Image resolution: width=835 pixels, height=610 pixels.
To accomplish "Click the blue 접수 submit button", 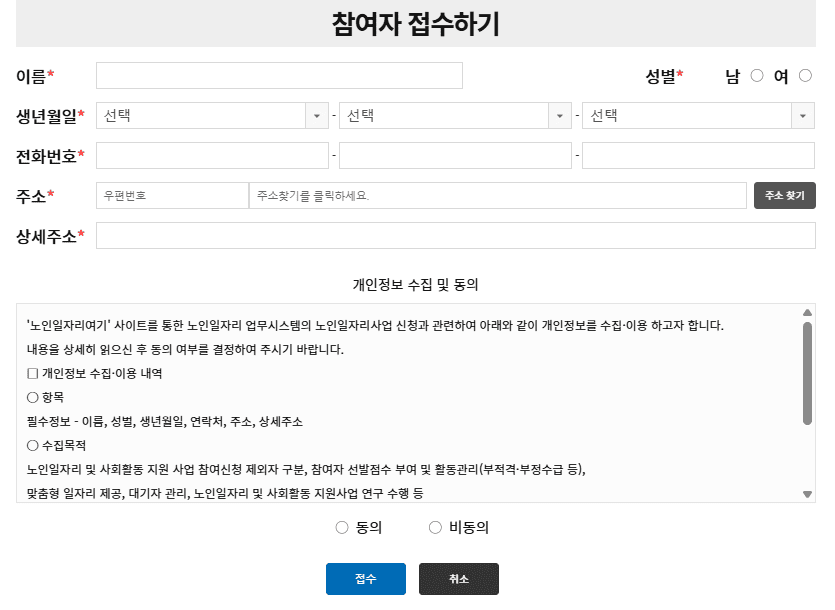I will 365,579.
